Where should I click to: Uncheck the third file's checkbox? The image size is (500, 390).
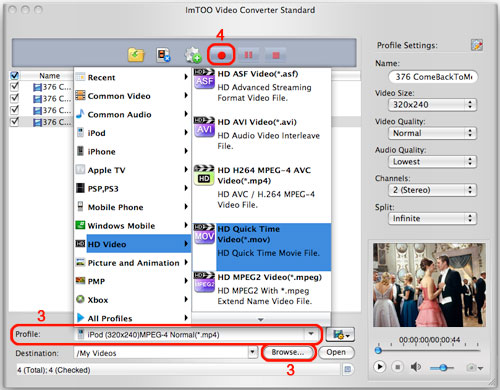pyautogui.click(x=15, y=110)
